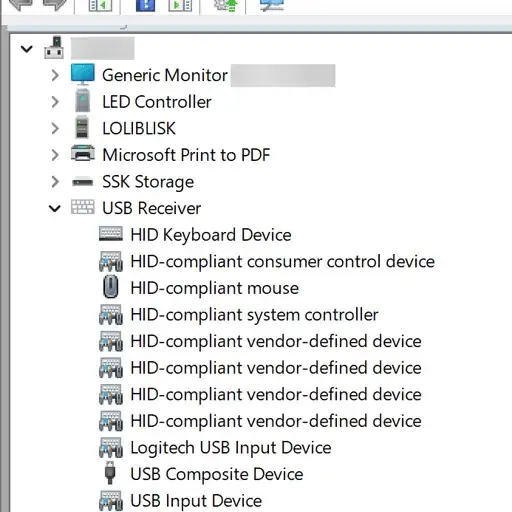Select the LOLIBLISK entry

pyautogui.click(x=139, y=129)
